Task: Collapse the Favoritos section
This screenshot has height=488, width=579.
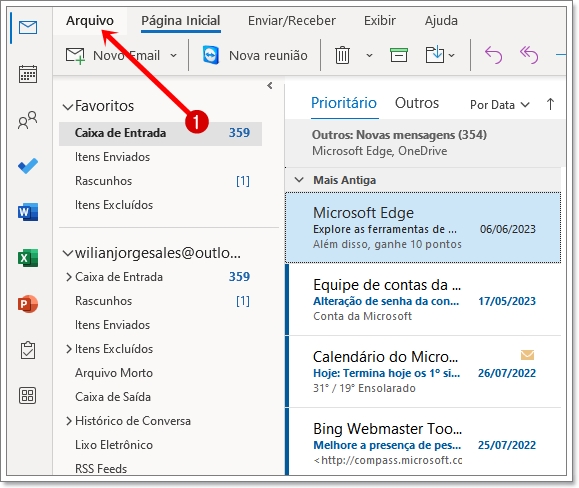Action: (68, 107)
